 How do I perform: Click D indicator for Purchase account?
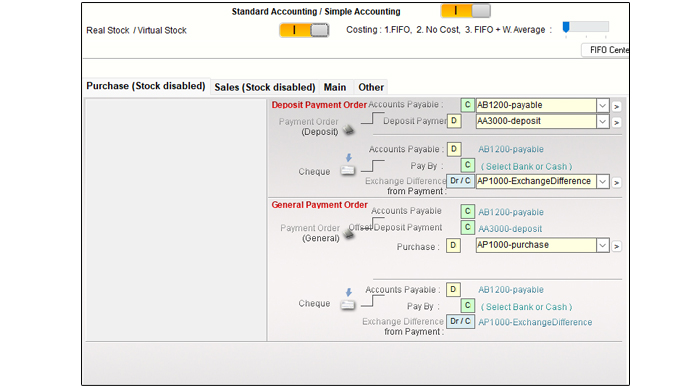(453, 245)
